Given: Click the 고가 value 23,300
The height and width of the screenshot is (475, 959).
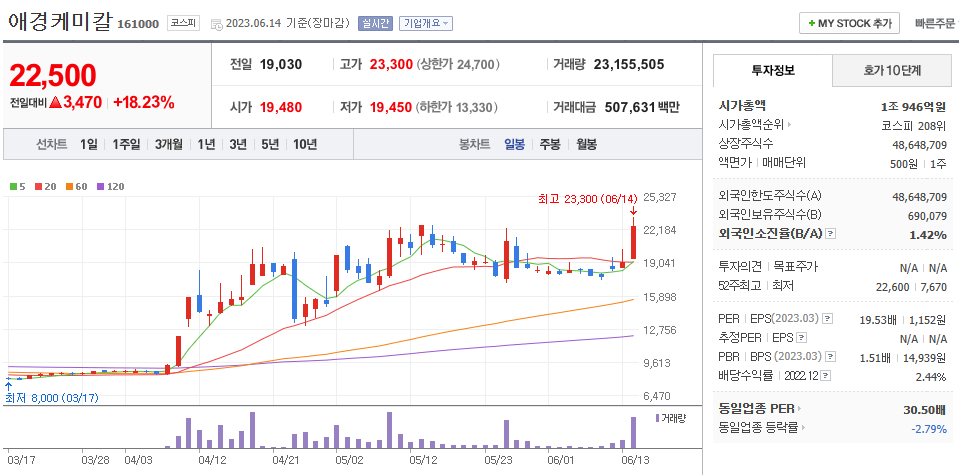Looking at the screenshot, I should tap(391, 64).
